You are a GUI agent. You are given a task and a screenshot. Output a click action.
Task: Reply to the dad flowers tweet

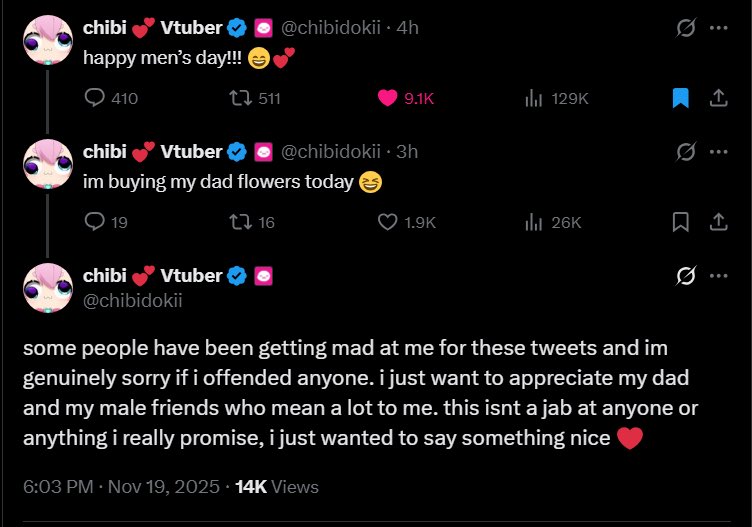tap(96, 222)
